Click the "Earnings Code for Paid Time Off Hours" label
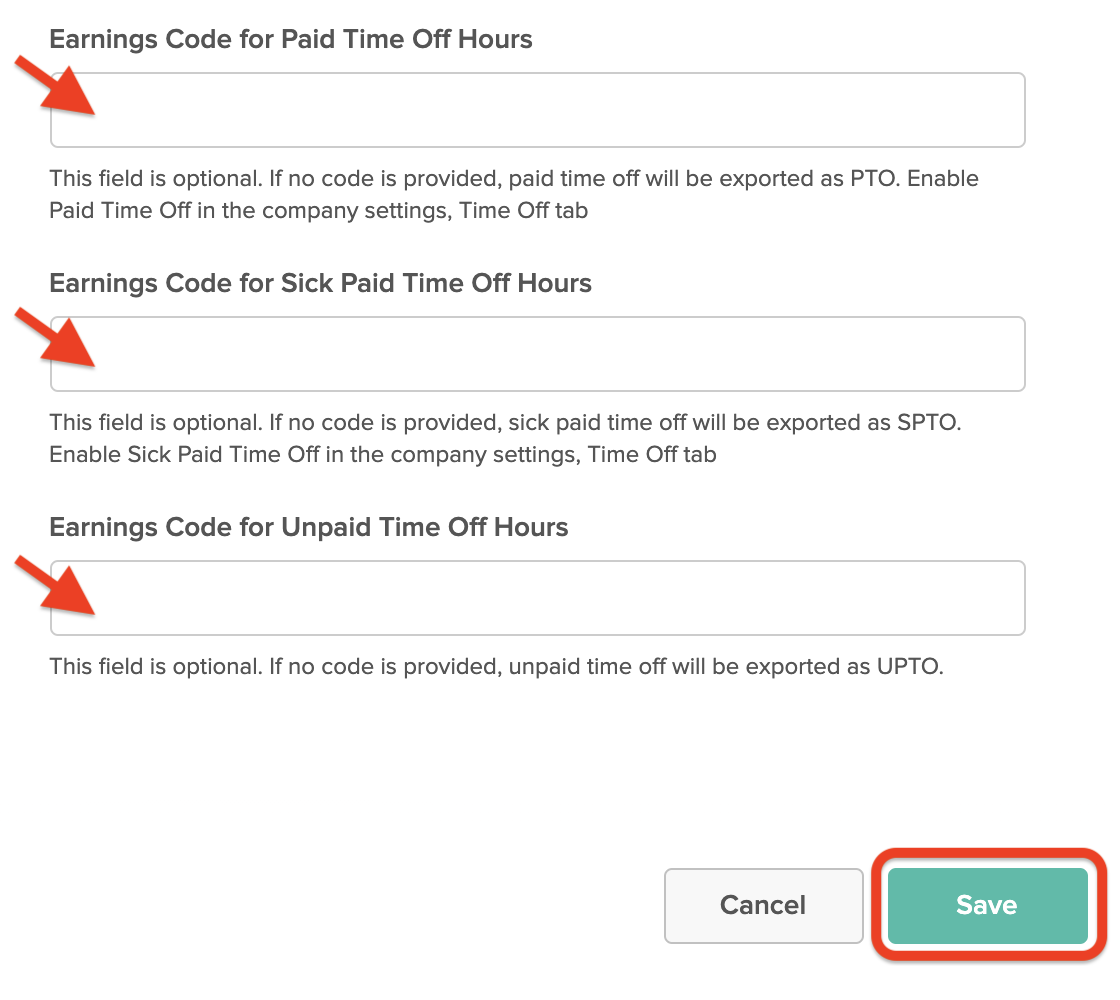 tap(290, 40)
